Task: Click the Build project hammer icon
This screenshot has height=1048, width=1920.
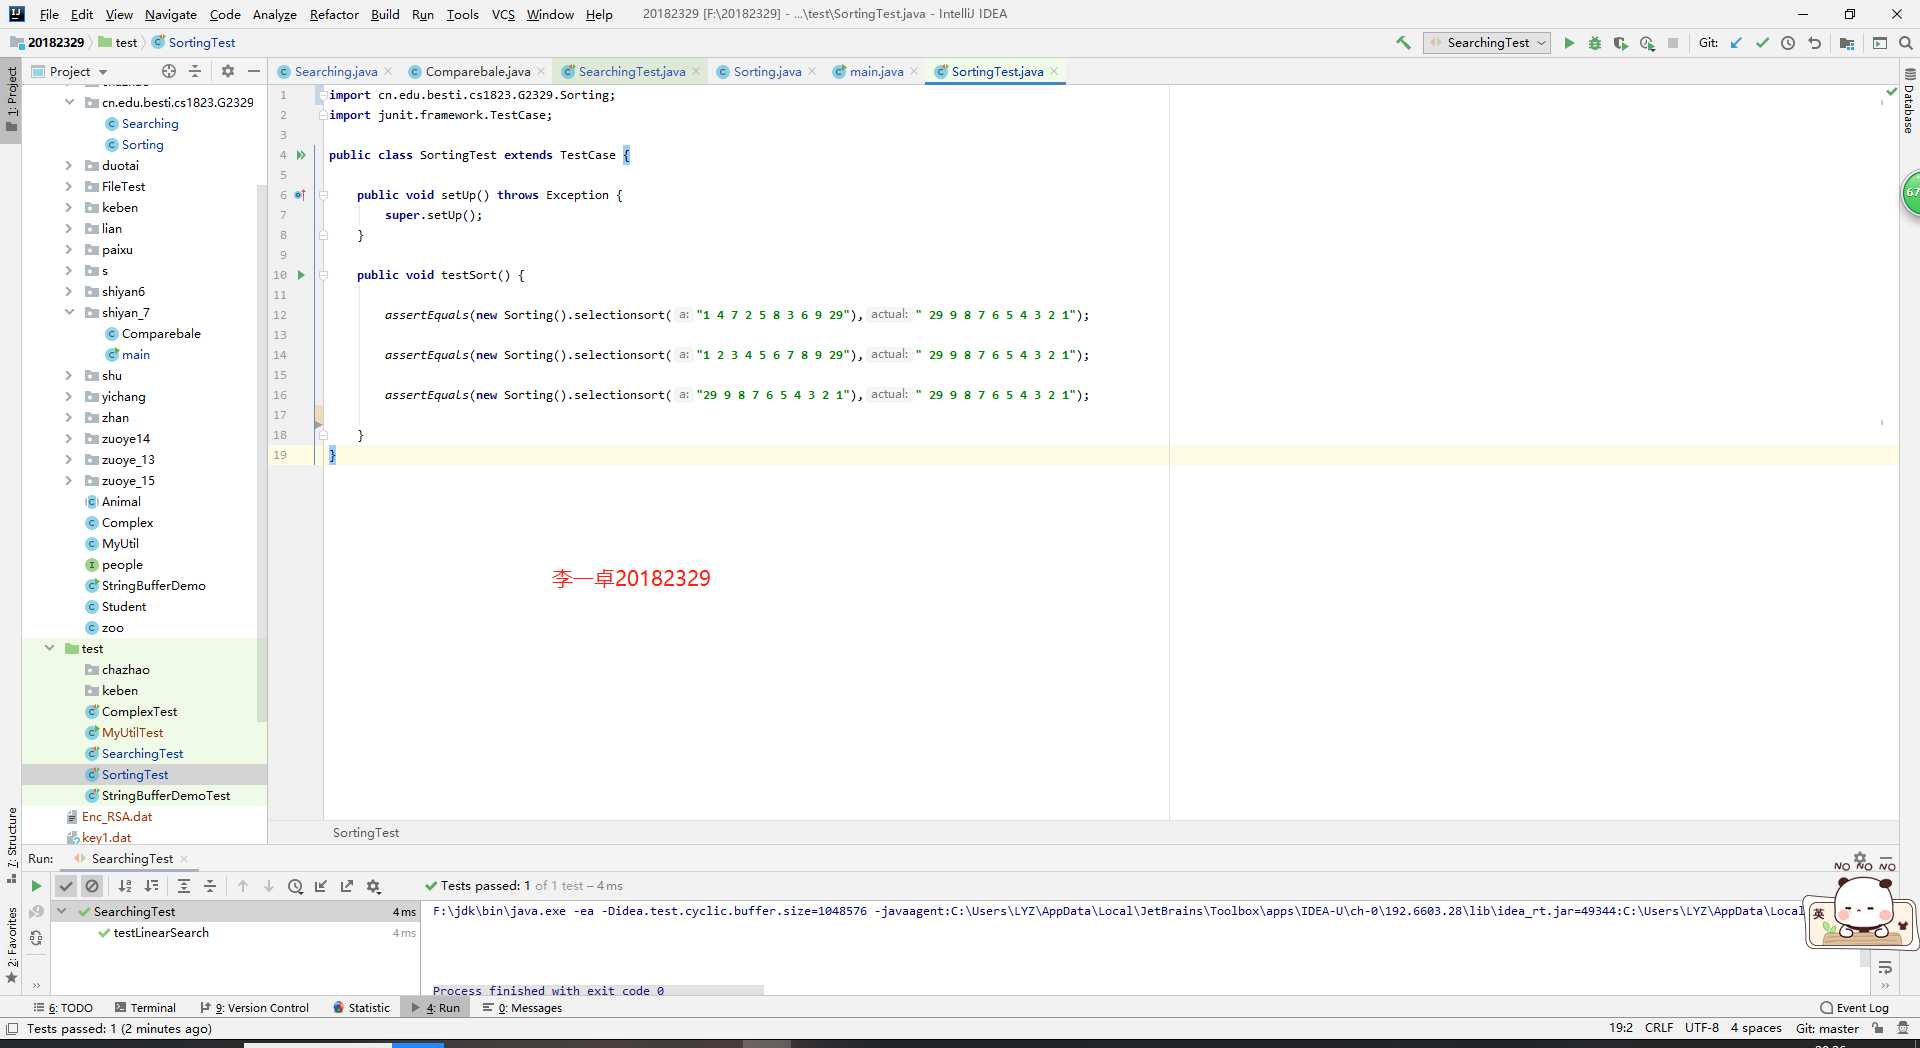Action: 1403,43
